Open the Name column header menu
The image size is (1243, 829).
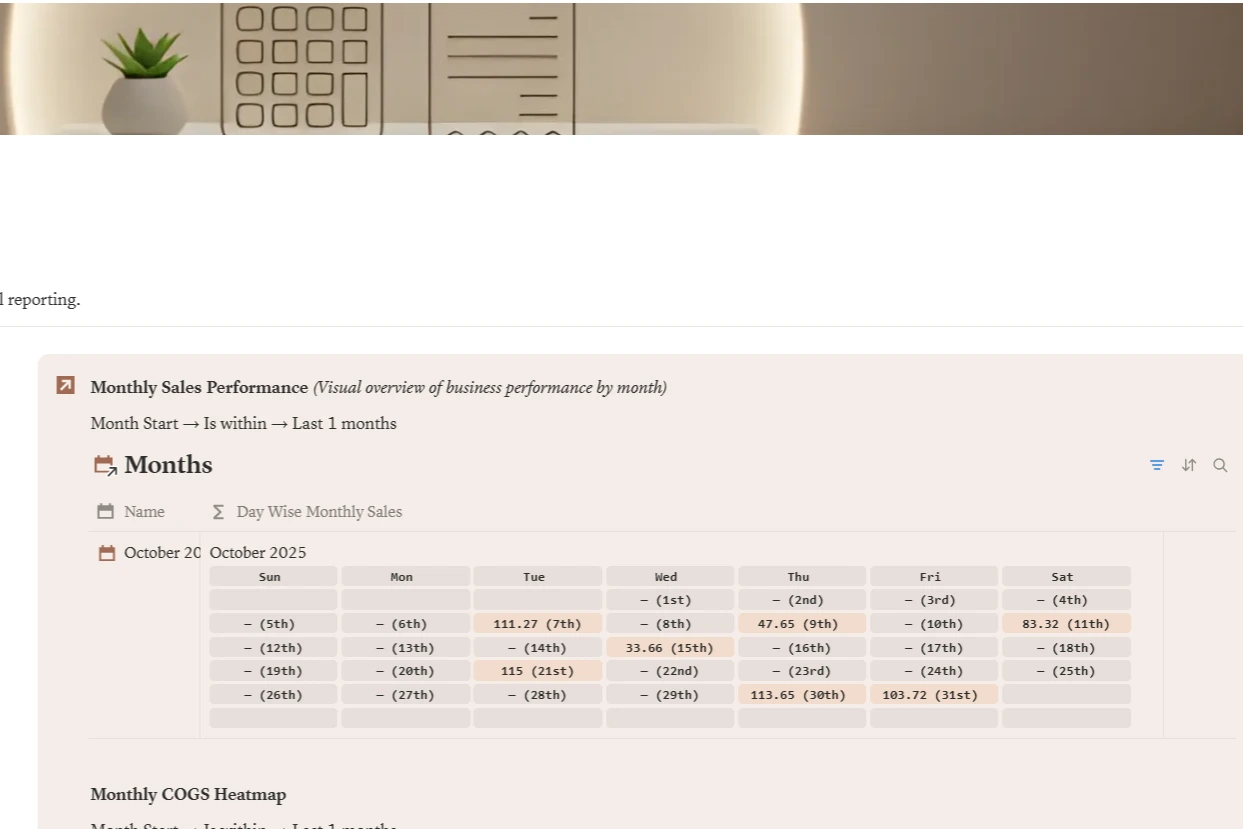tap(144, 512)
